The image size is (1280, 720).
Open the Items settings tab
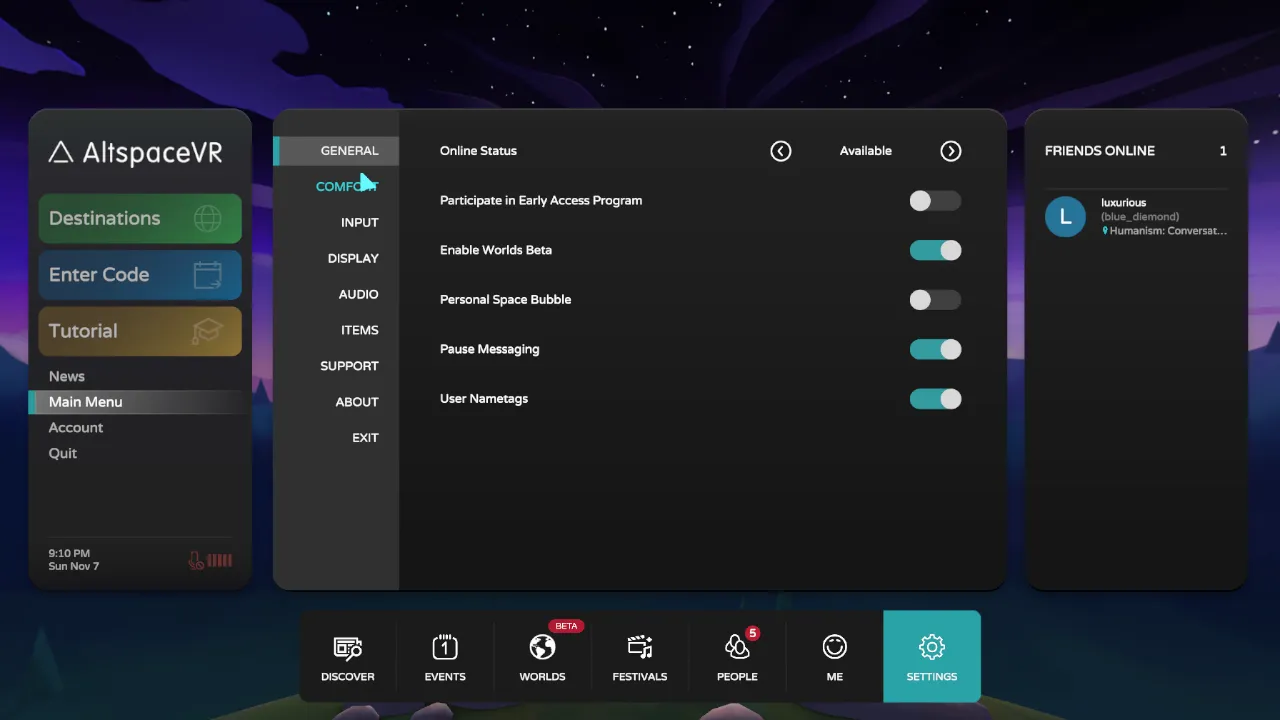pyautogui.click(x=360, y=330)
